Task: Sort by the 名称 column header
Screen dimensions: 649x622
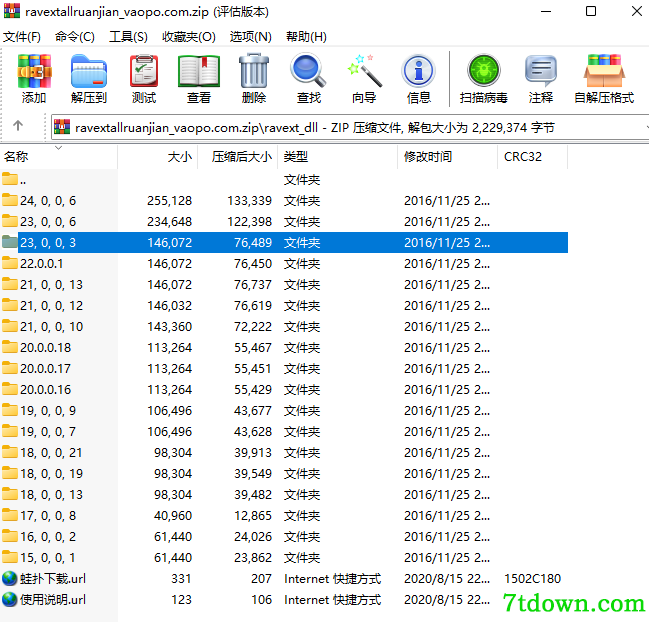Action: click(59, 157)
